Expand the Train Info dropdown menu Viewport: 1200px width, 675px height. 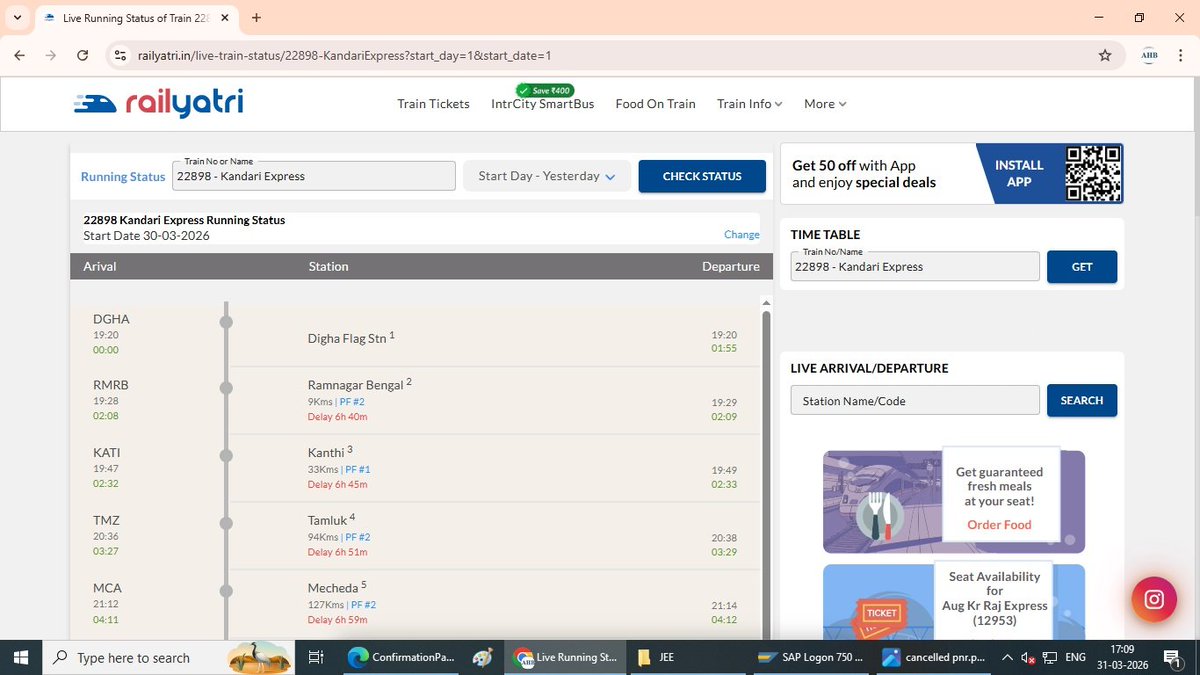pos(750,104)
